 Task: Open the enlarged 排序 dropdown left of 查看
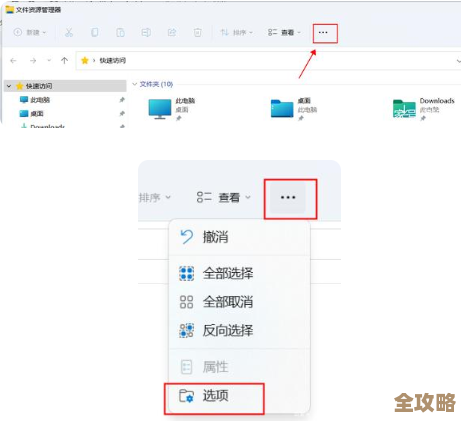click(x=155, y=198)
